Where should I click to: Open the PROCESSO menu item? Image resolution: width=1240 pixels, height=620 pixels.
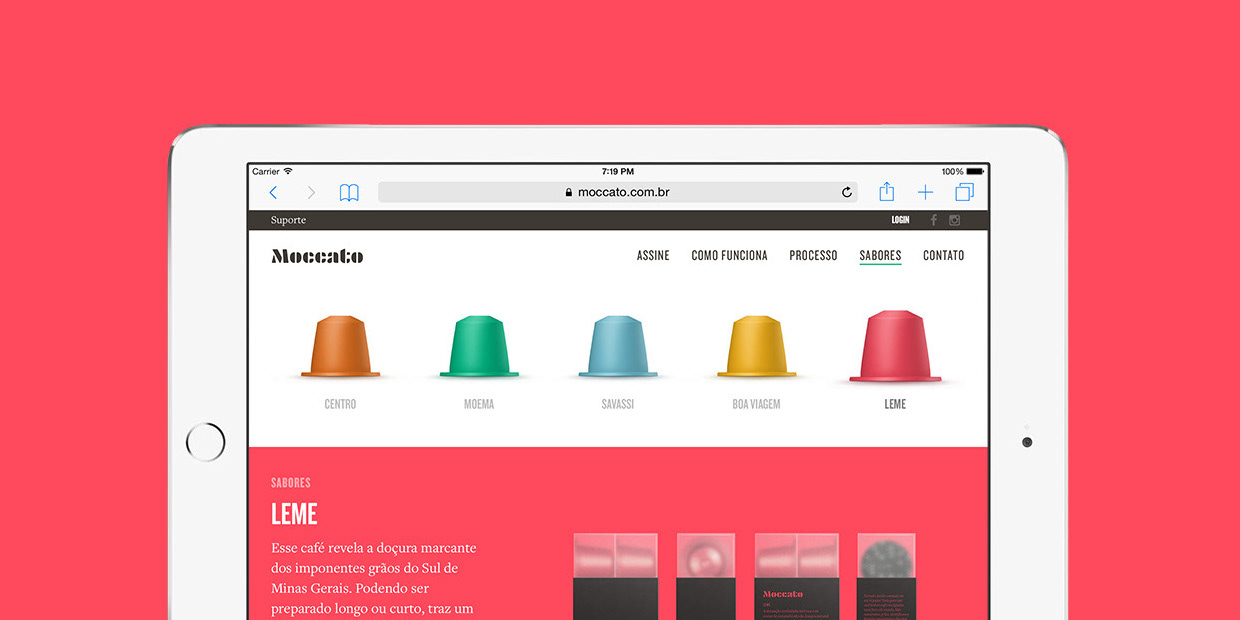(x=813, y=256)
